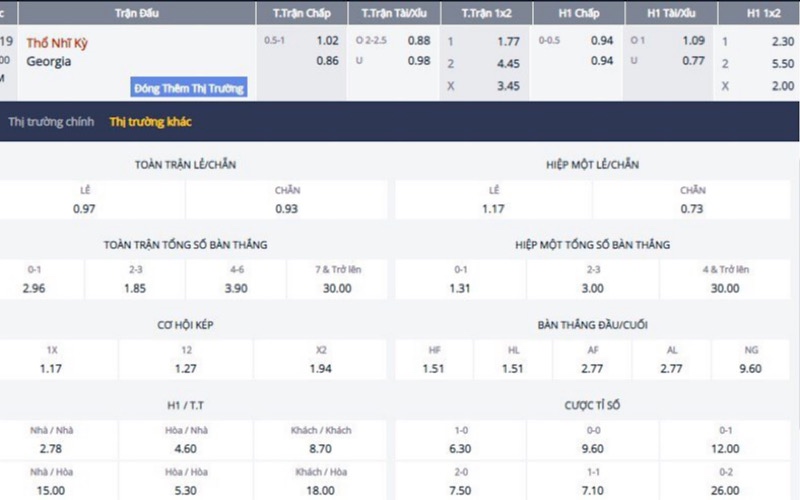Viewport: 800px width, 500px height.
Task: Choose 7 & Trở lên odds 30.00
Action: point(336,288)
